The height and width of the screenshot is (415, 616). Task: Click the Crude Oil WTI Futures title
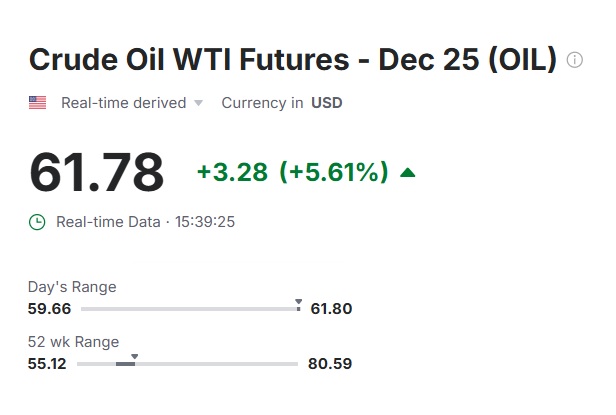(292, 59)
